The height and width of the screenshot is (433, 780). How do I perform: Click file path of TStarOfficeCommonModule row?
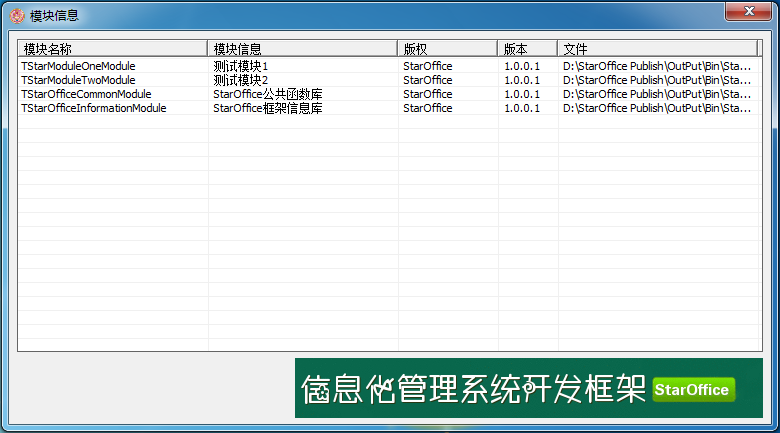click(x=657, y=94)
